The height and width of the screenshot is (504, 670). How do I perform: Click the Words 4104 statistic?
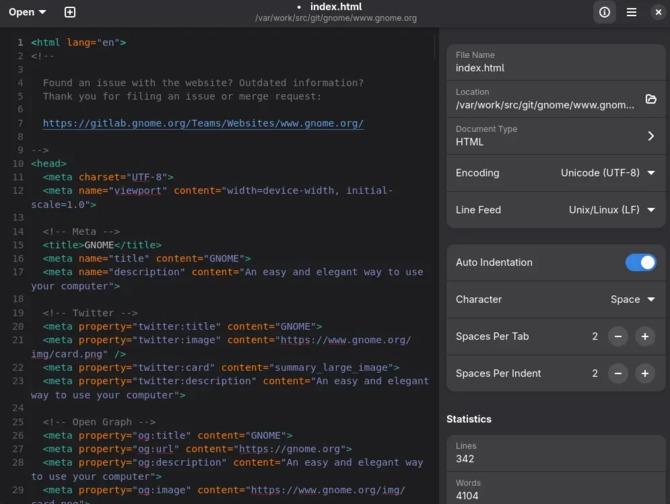(x=555, y=489)
